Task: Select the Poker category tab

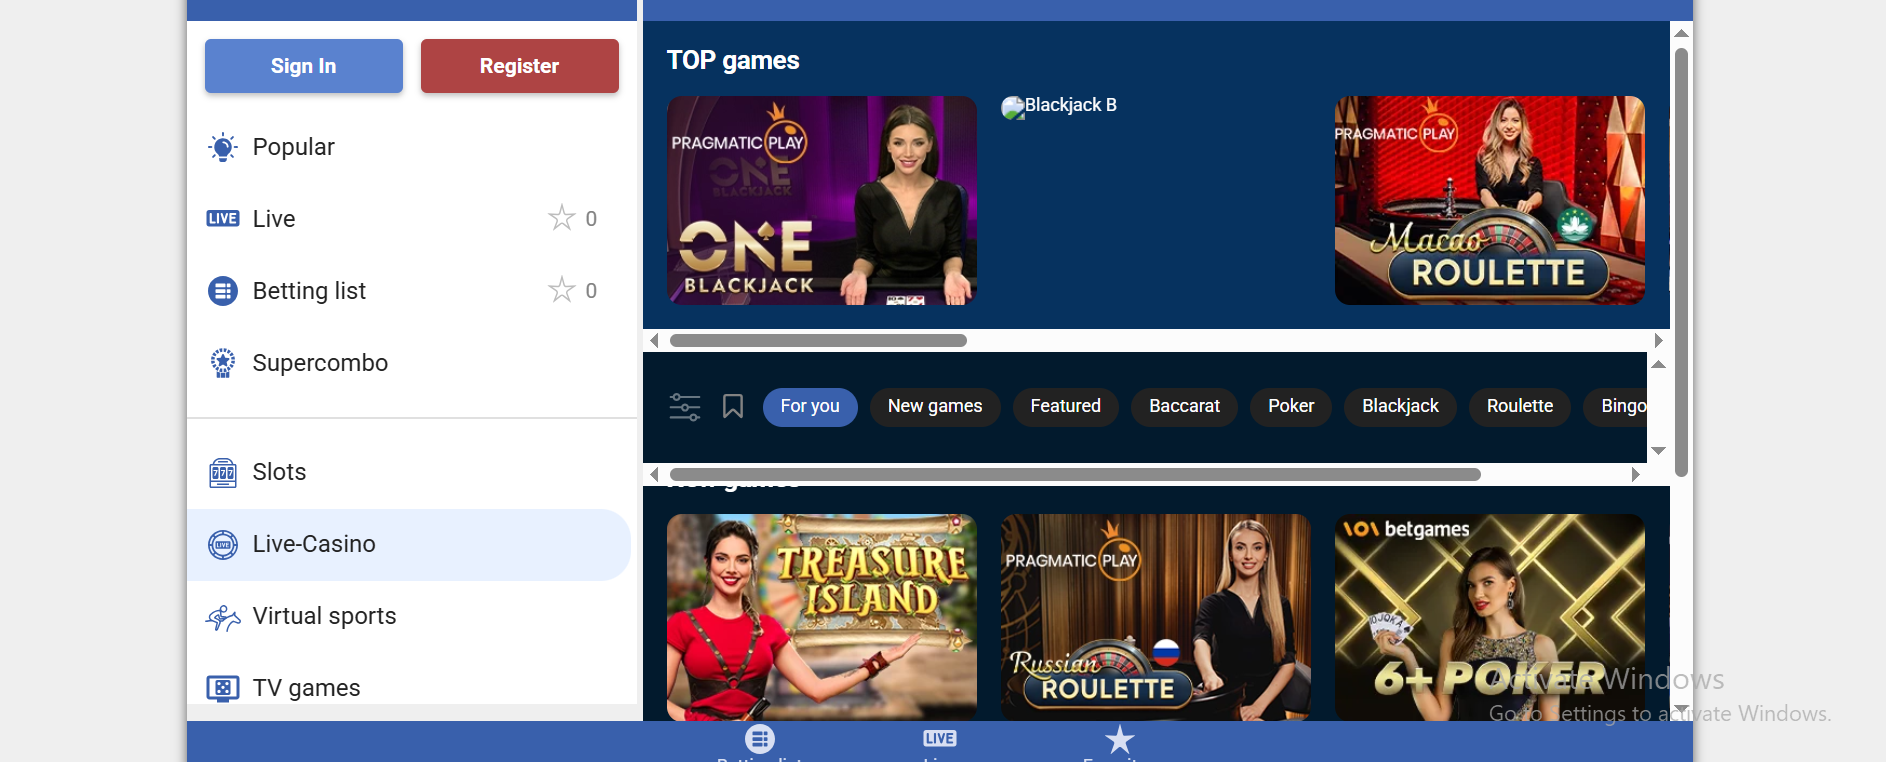Action: point(1291,407)
